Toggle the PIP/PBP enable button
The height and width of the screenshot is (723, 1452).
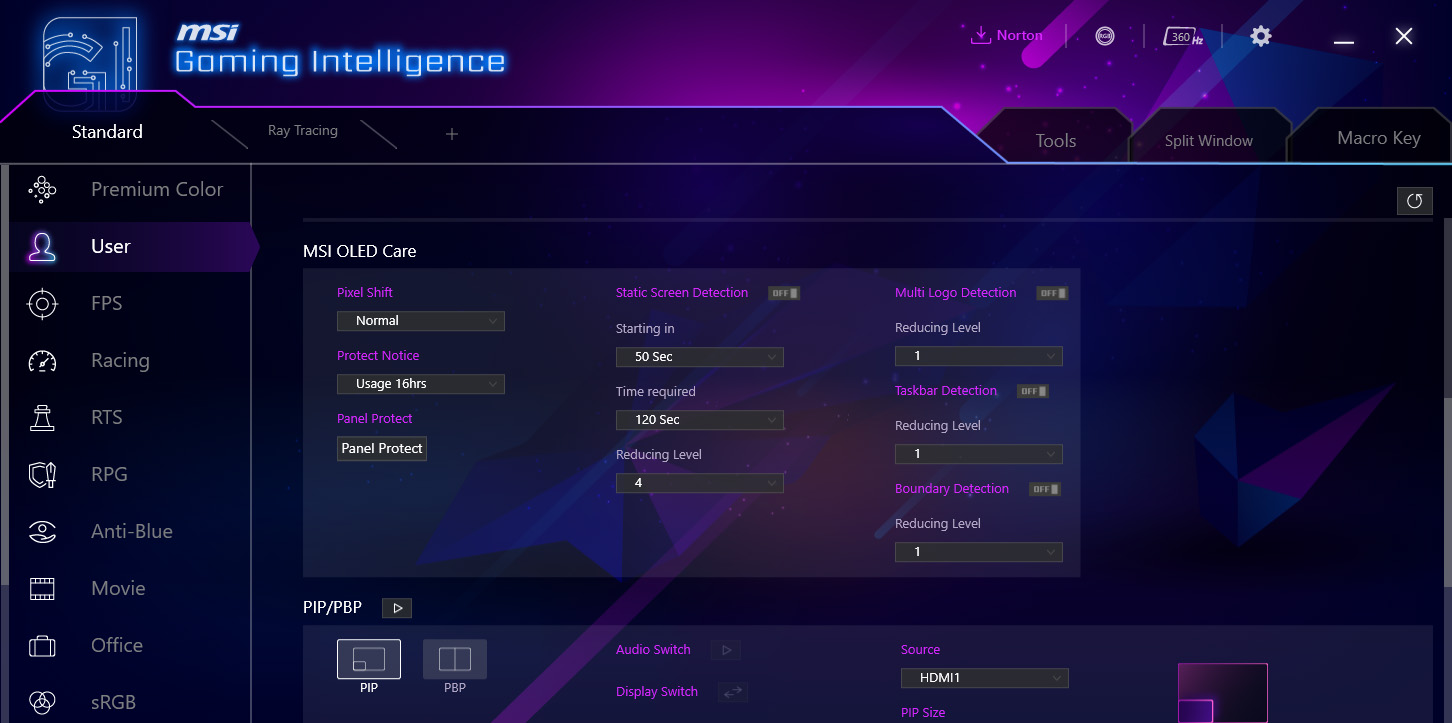pyautogui.click(x=397, y=608)
